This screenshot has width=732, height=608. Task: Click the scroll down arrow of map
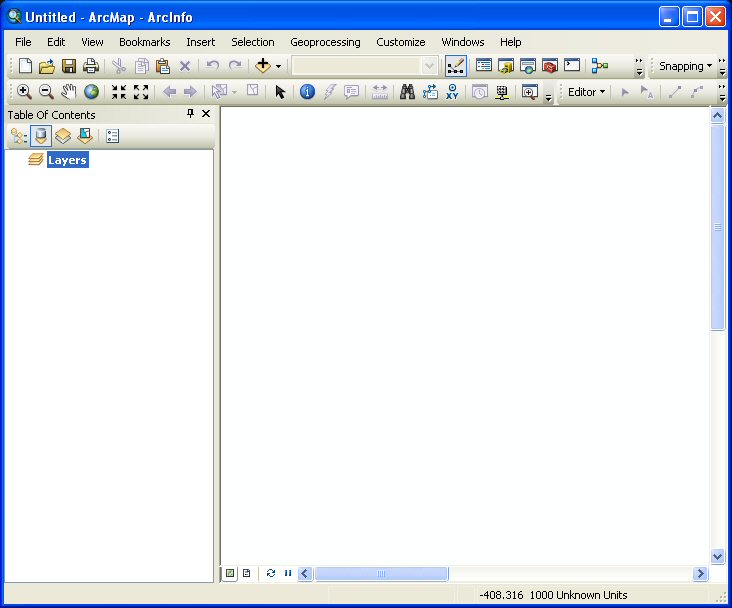718,556
